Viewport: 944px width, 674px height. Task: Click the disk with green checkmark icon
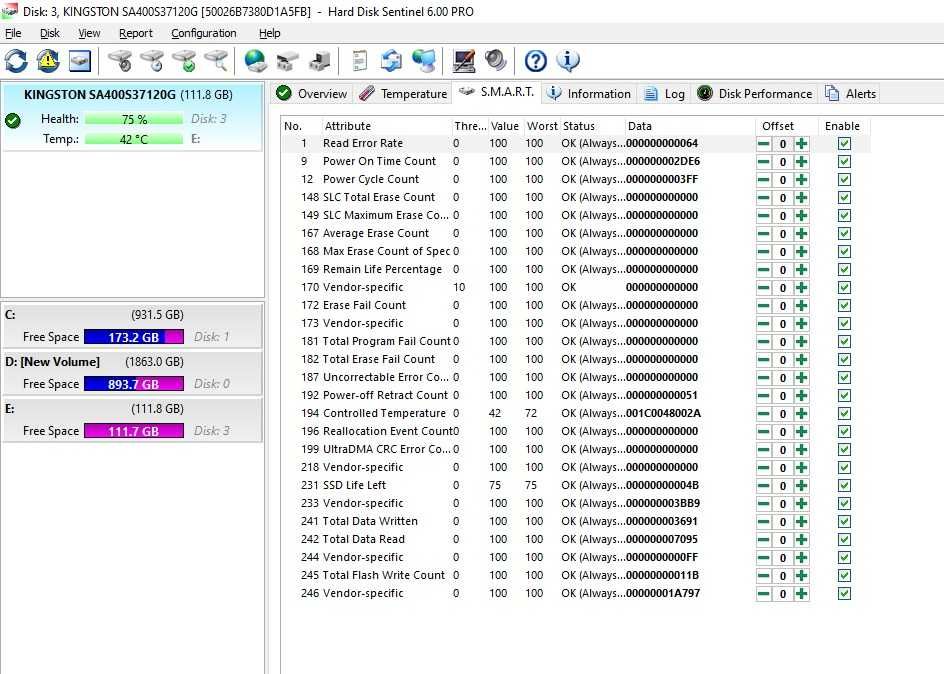coord(184,61)
